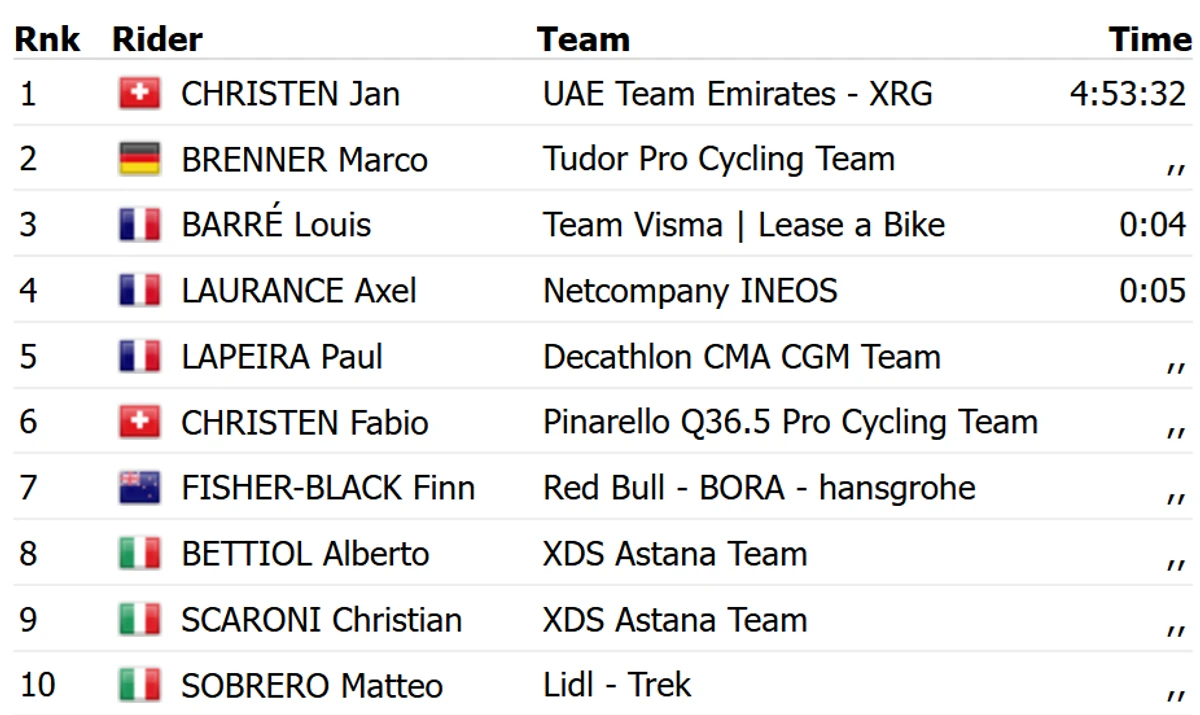Screen dimensions: 1200x715
Task: Click the French flag beside BARRÉ Louis
Action: pos(139,225)
